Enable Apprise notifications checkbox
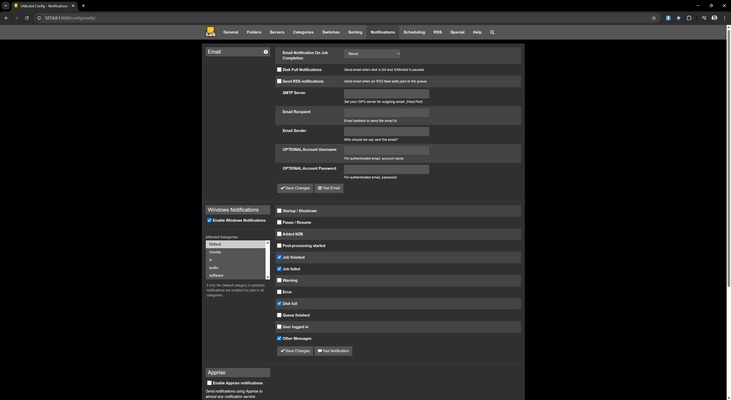Screen dimensions: 731x400 pos(209,383)
